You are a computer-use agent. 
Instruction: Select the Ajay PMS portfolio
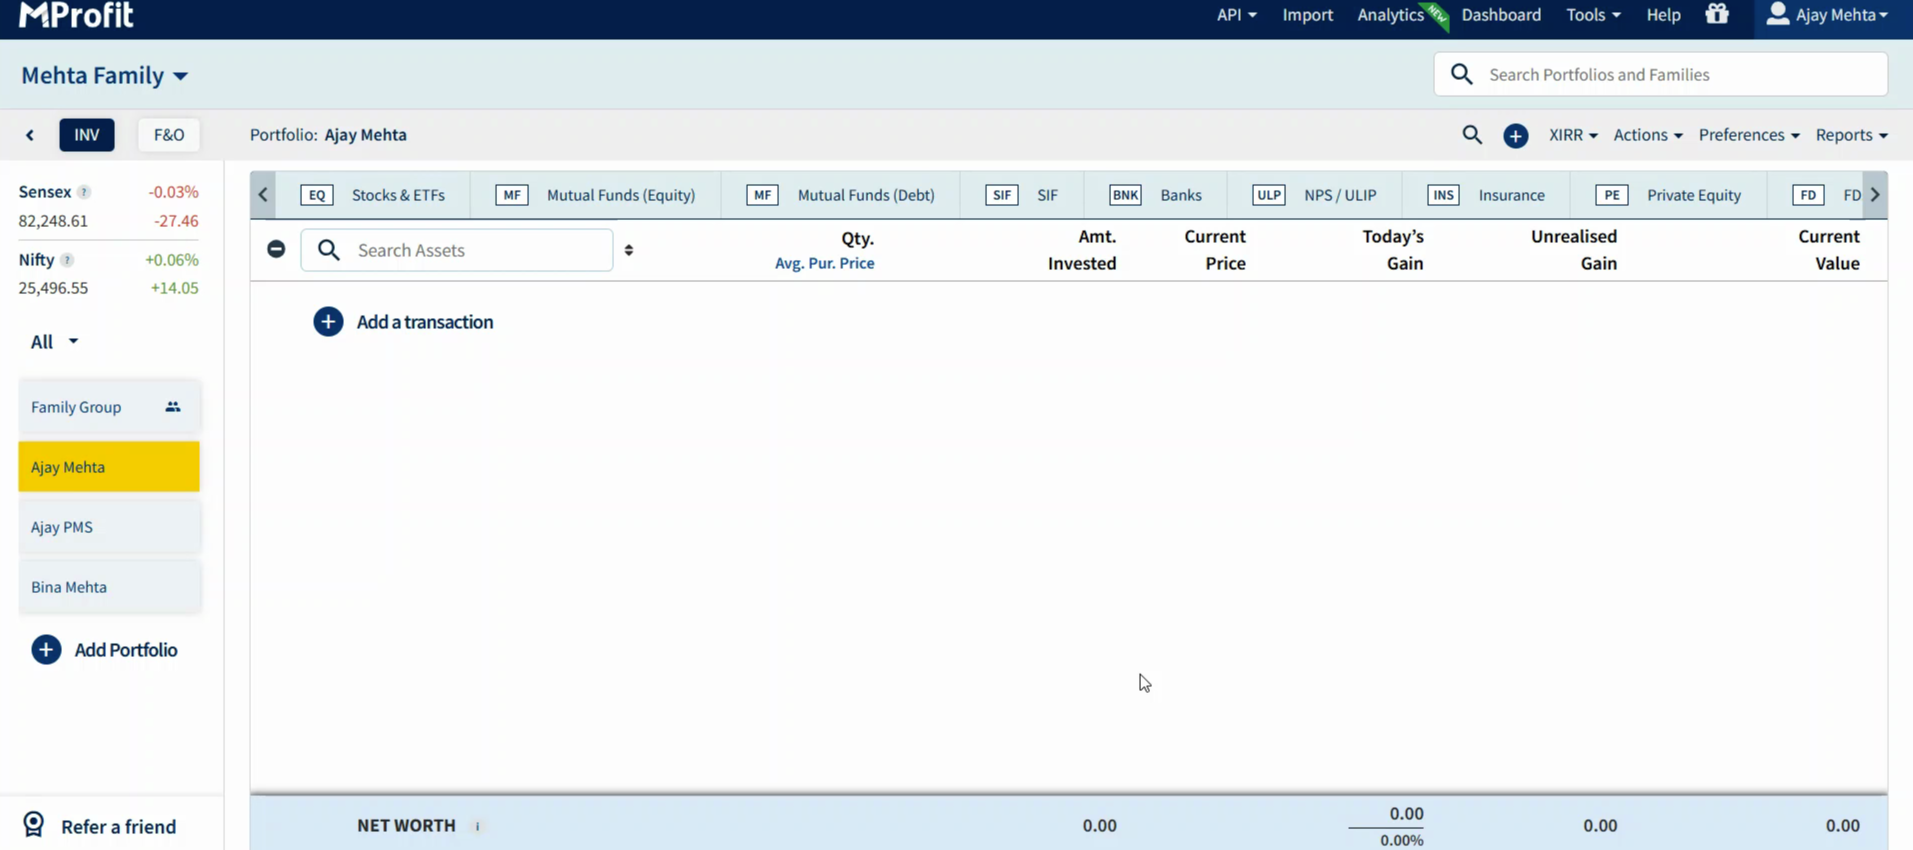click(109, 527)
